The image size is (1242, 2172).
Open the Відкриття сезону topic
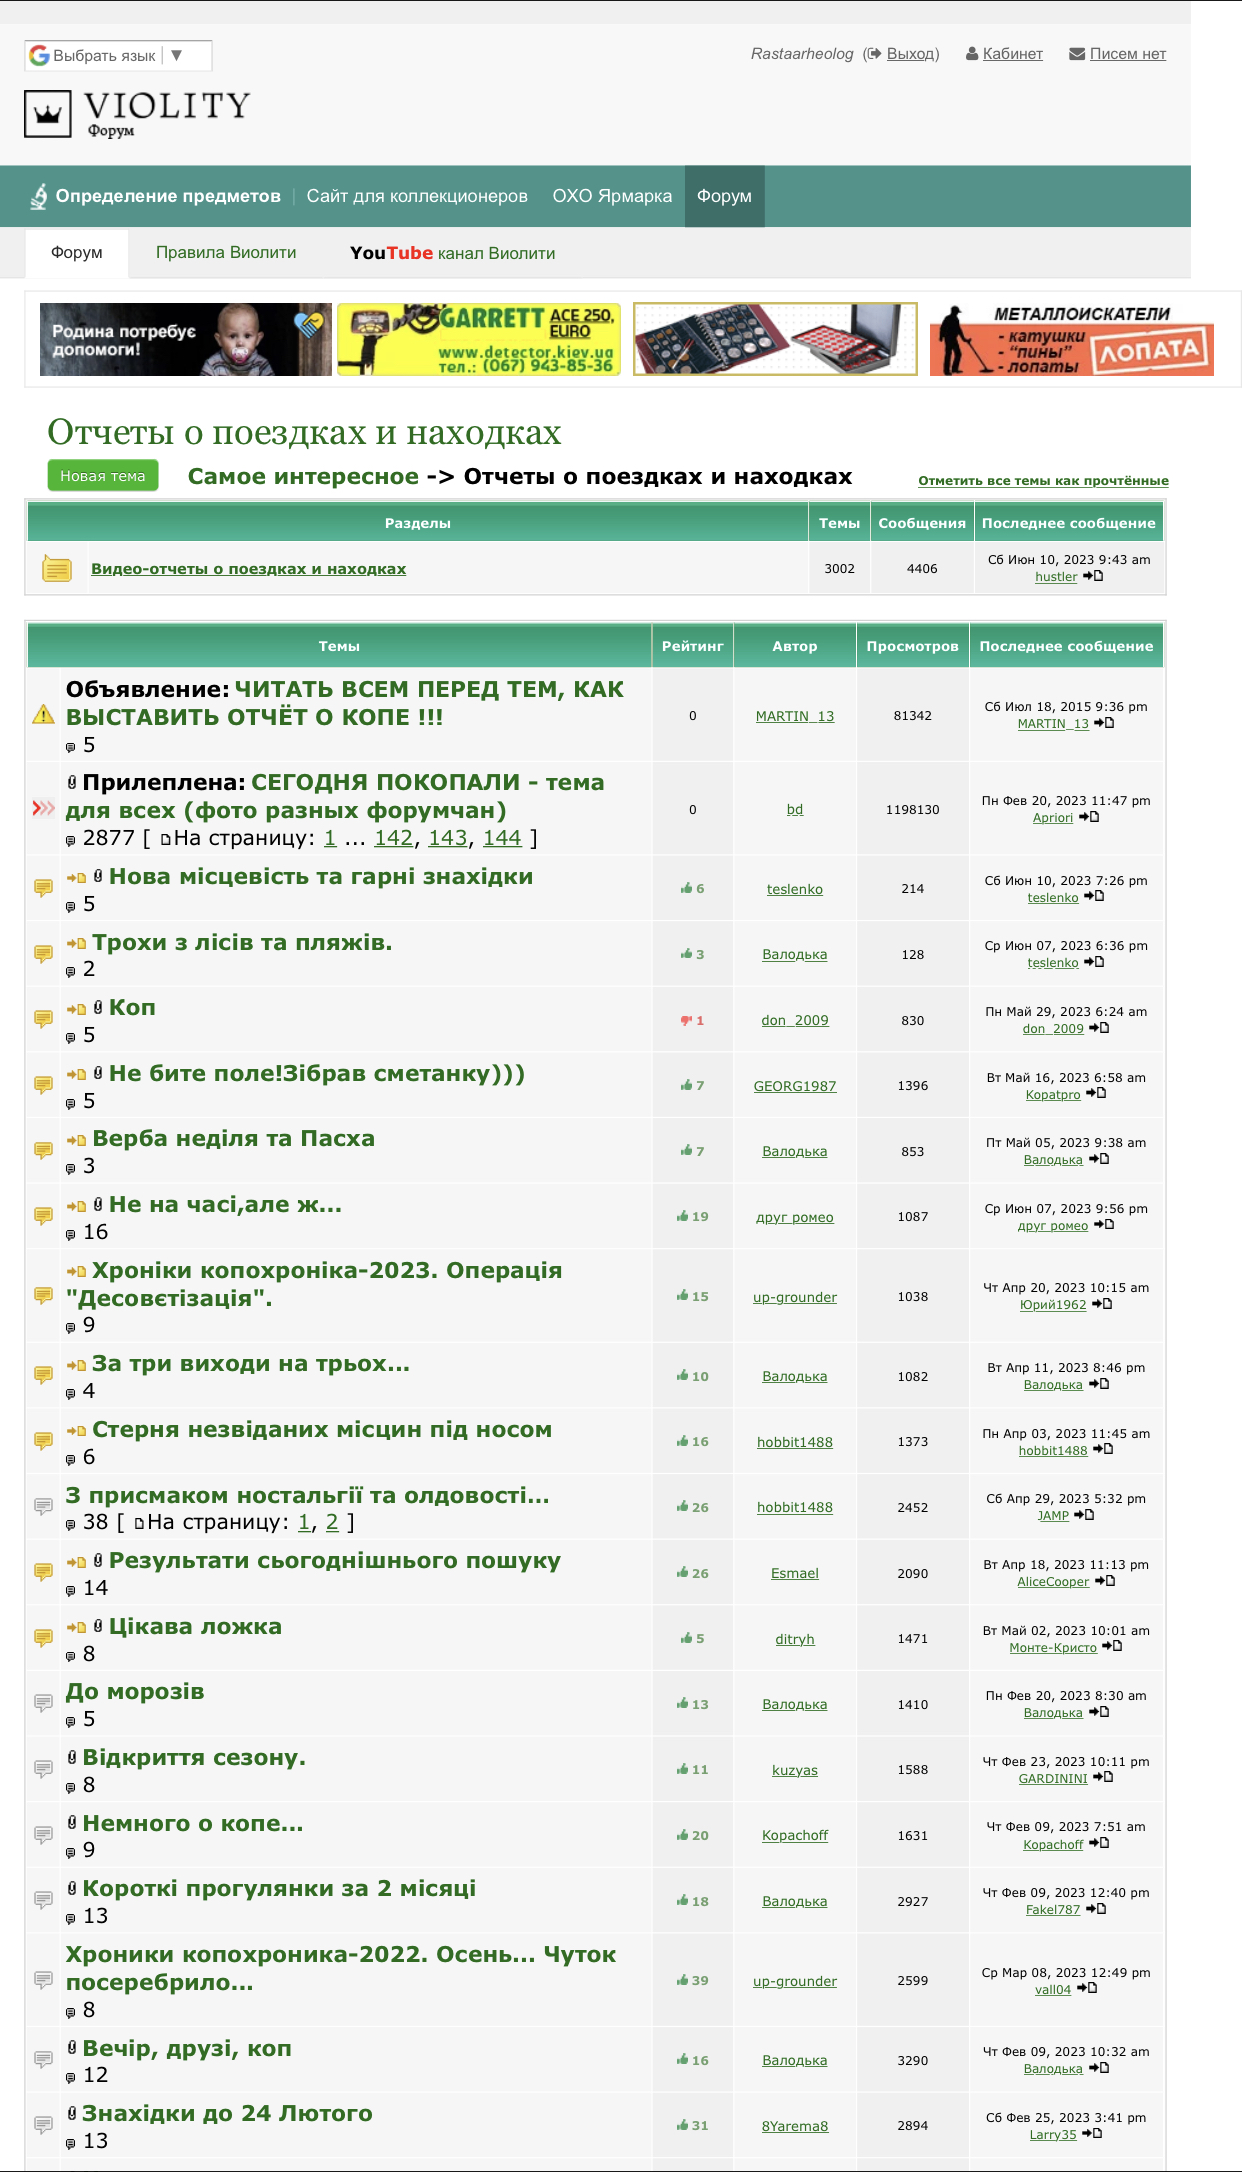point(194,1758)
